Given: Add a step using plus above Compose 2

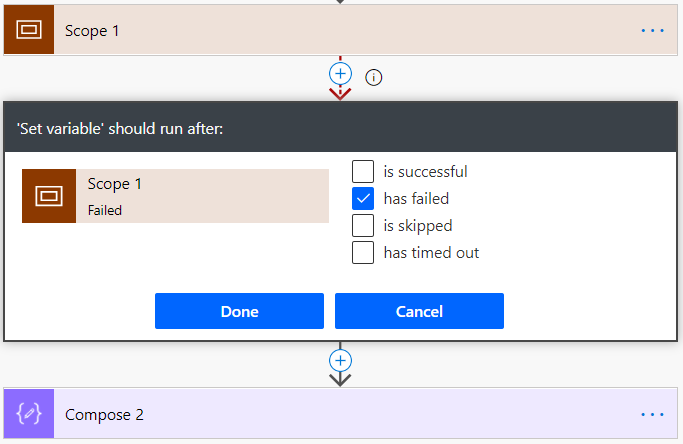Looking at the screenshot, I should point(340,360).
